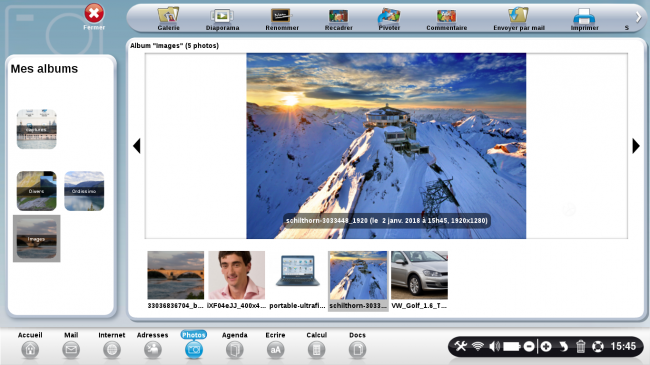Zoom in with the plus icon
The height and width of the screenshot is (365, 650).
pyautogui.click(x=546, y=346)
